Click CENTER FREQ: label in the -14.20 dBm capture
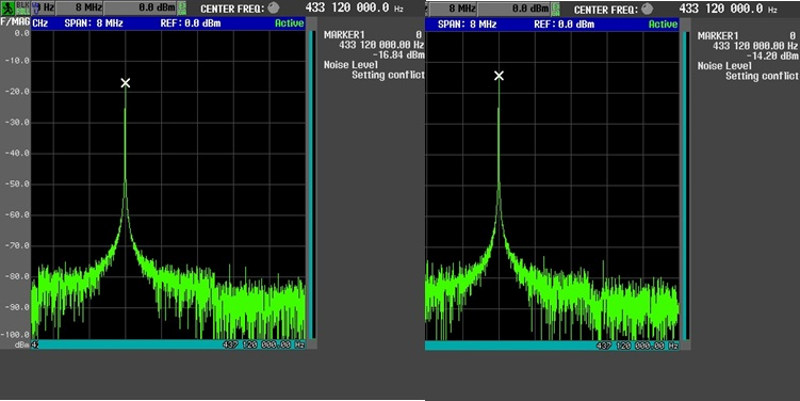 [x=606, y=9]
